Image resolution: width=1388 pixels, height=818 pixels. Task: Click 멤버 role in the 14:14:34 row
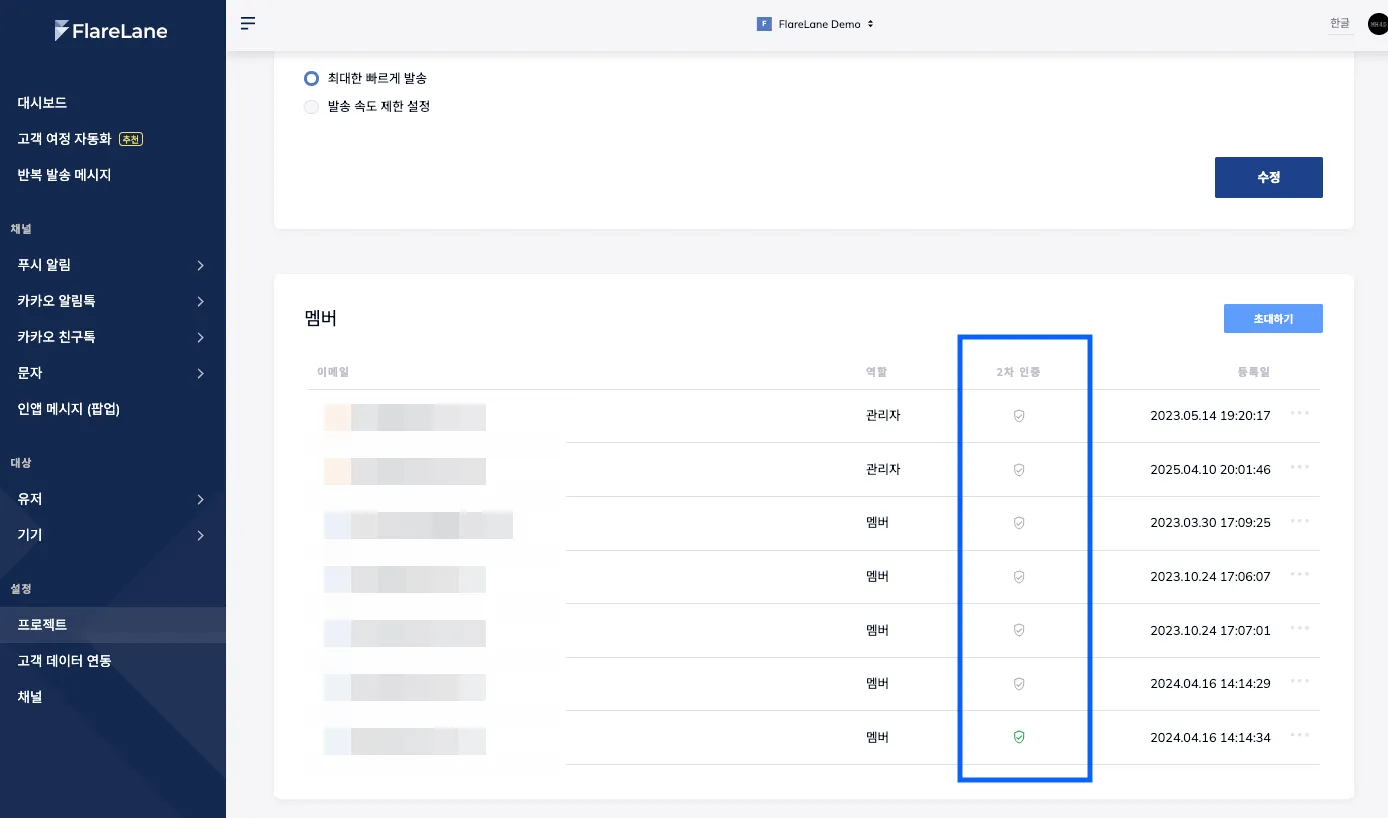pos(877,737)
